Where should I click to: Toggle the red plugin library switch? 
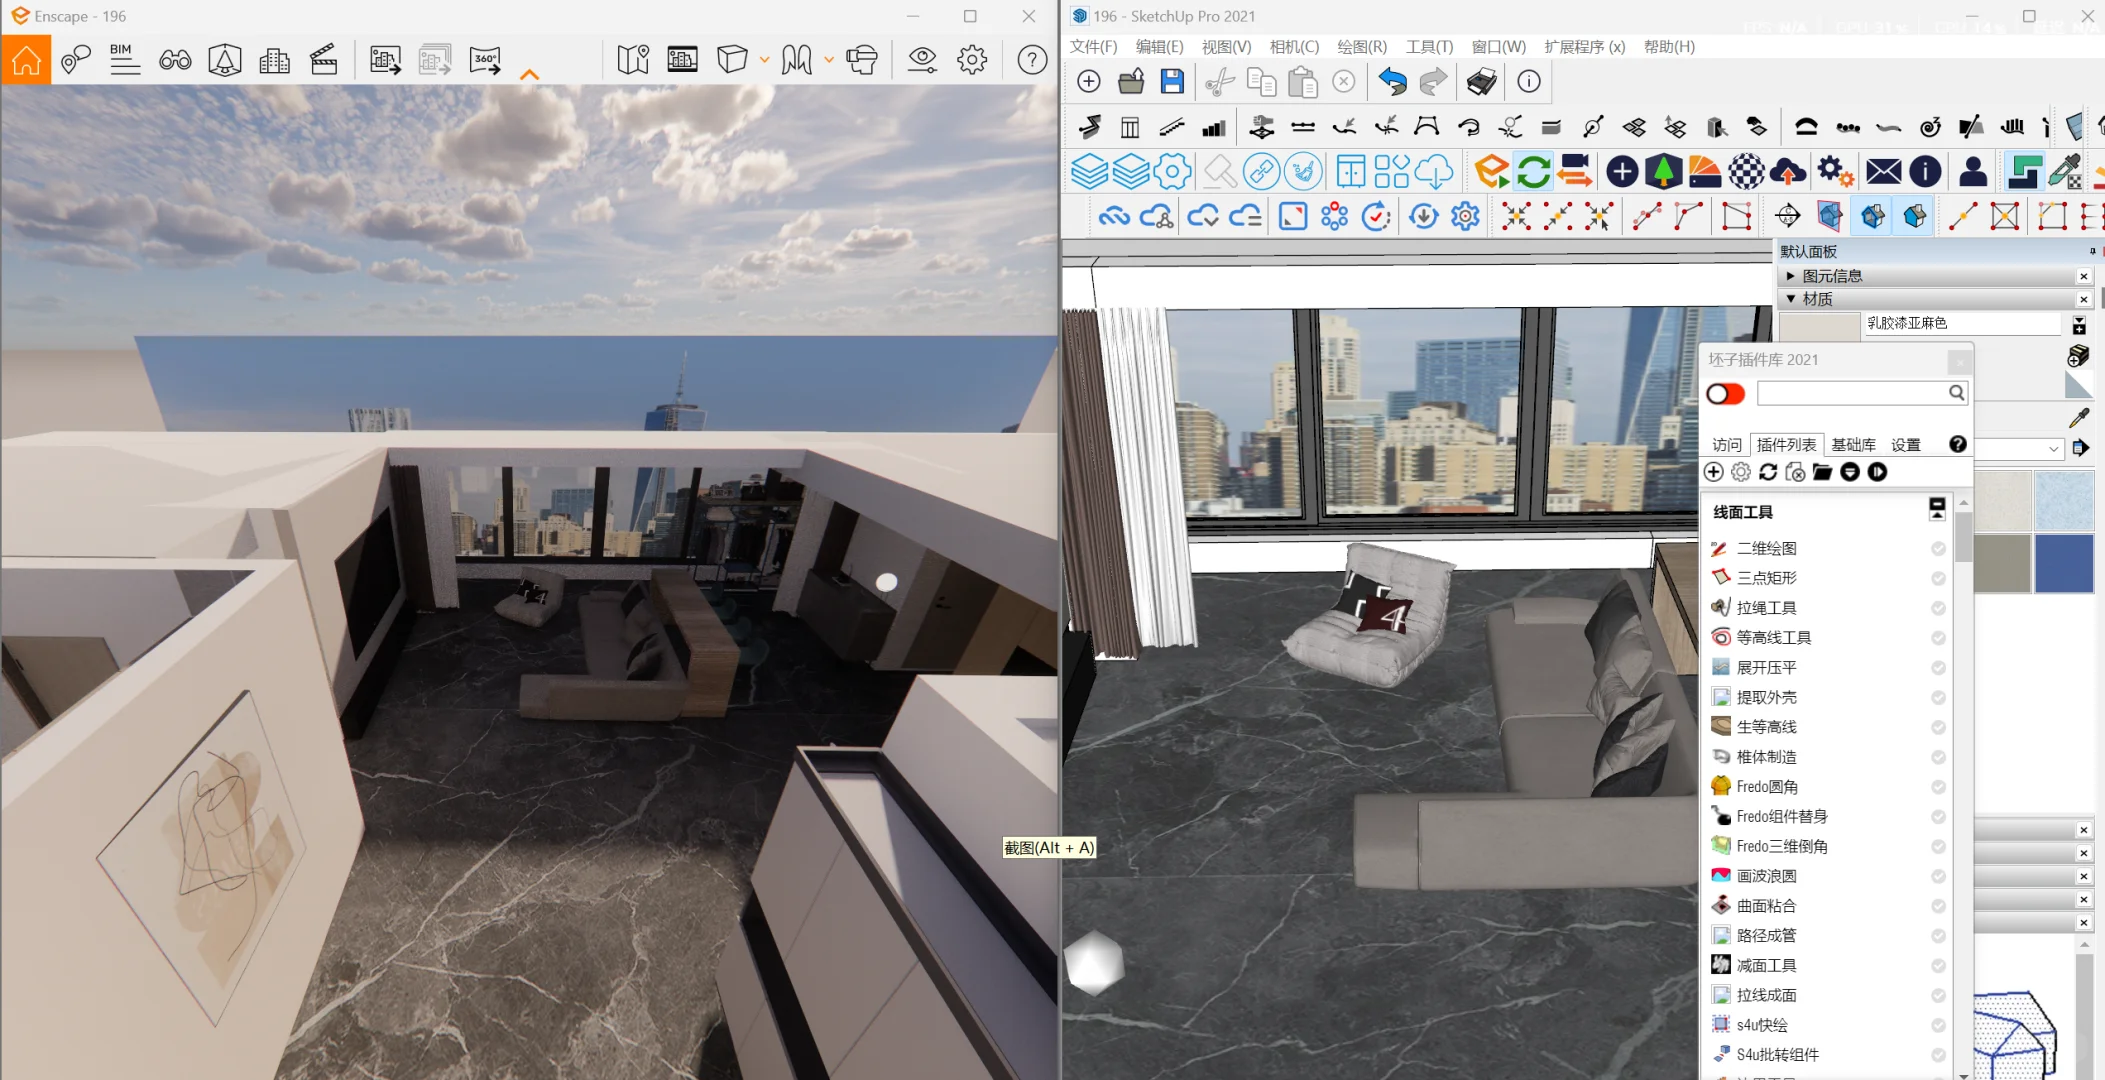[x=1726, y=394]
